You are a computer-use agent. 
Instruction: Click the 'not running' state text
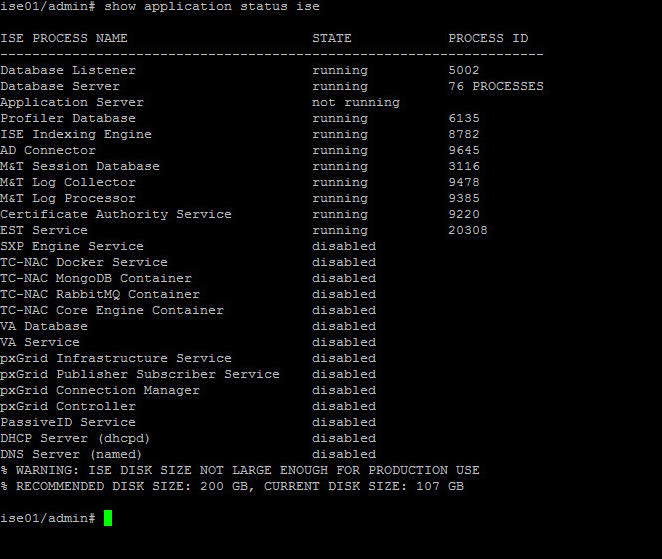[356, 102]
